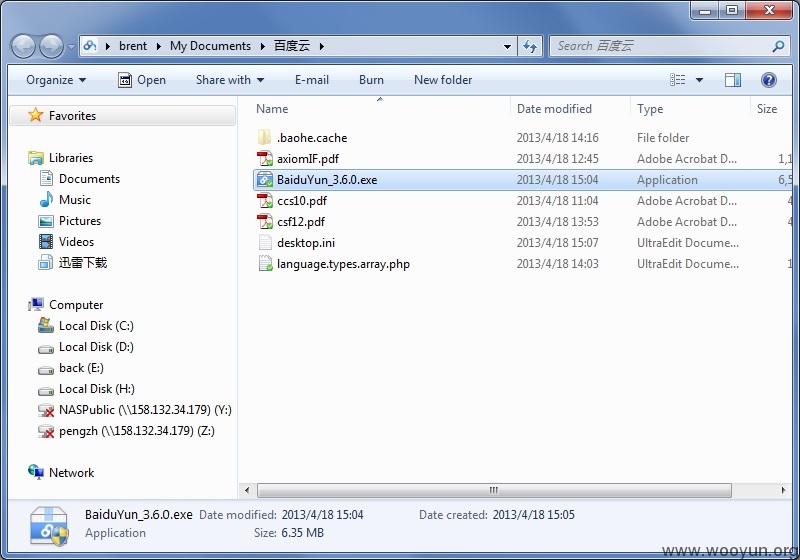Click the horizontal scrollbar thumb

click(x=494, y=491)
